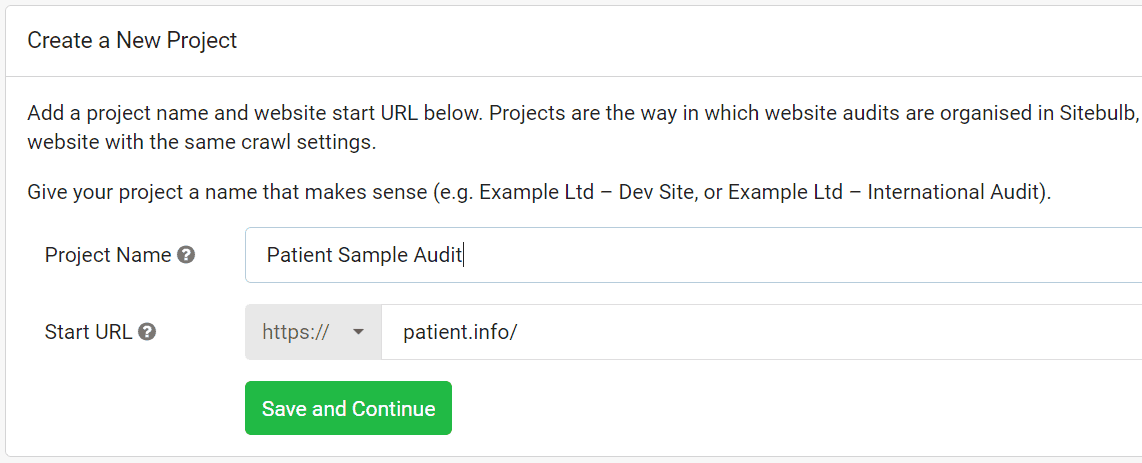The height and width of the screenshot is (463, 1142).
Task: Open the Start URL help tooltip icon
Action: pos(147,332)
